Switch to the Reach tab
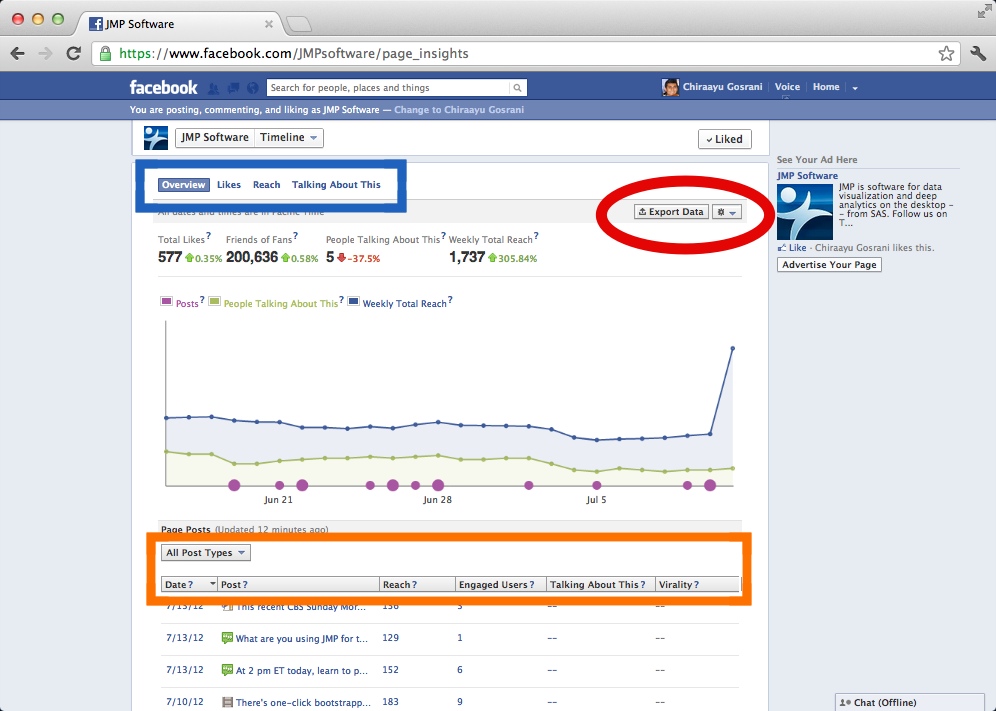 (x=266, y=185)
